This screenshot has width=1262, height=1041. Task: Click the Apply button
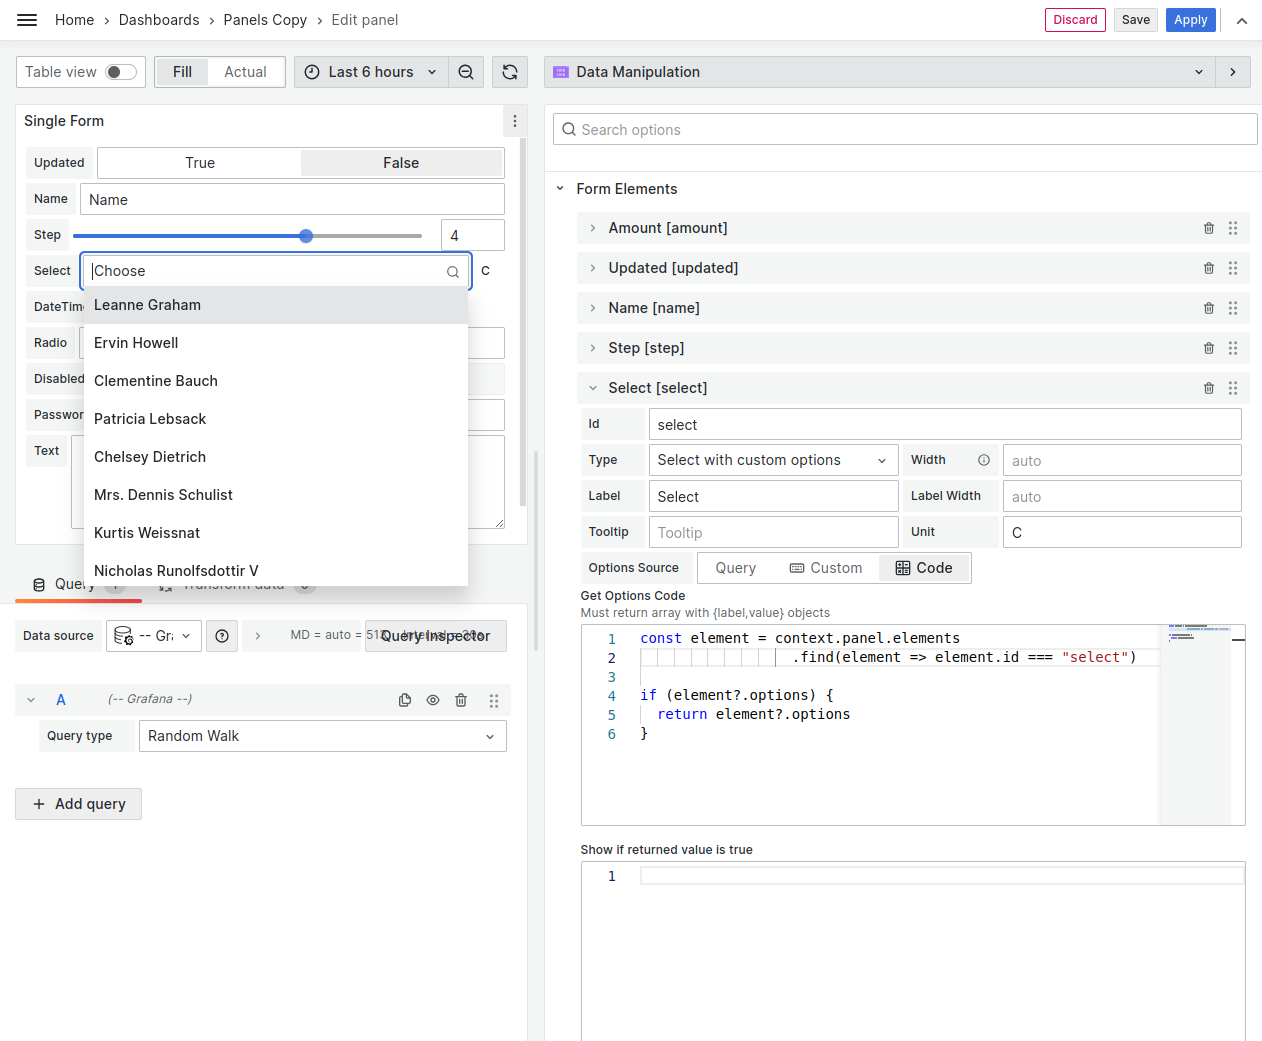click(x=1190, y=19)
